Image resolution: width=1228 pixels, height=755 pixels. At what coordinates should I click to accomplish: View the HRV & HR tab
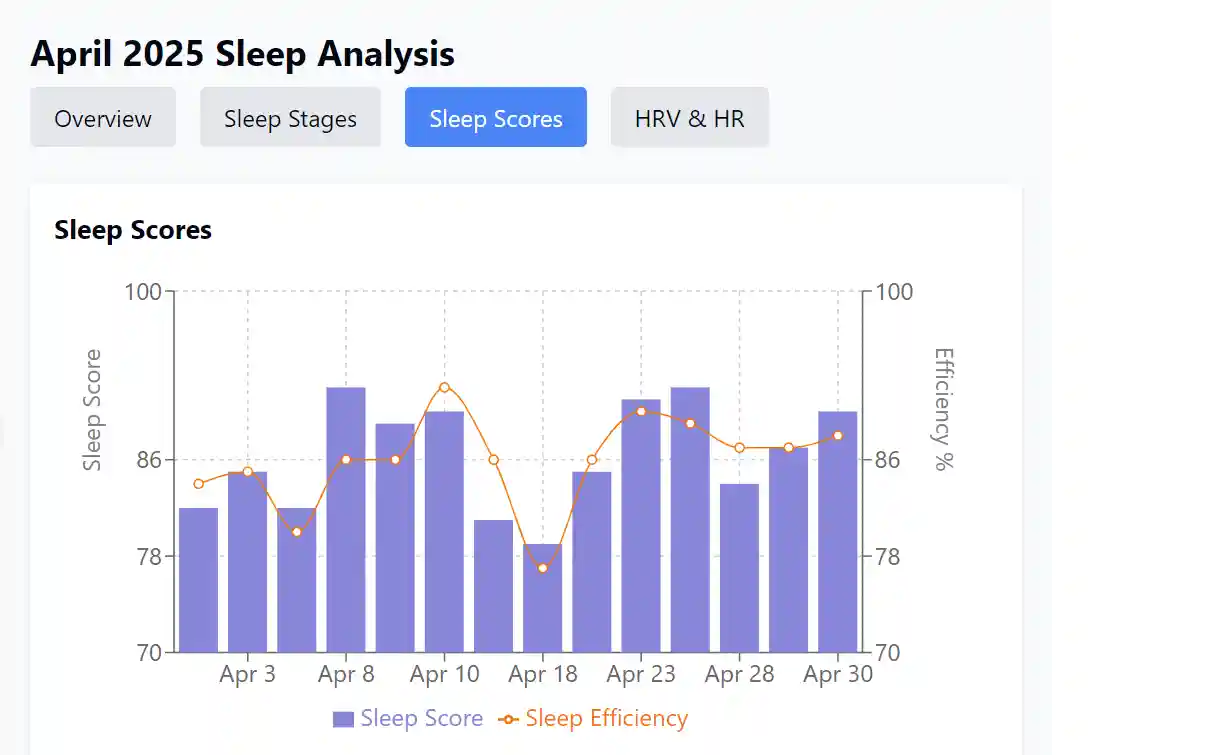pyautogui.click(x=689, y=117)
